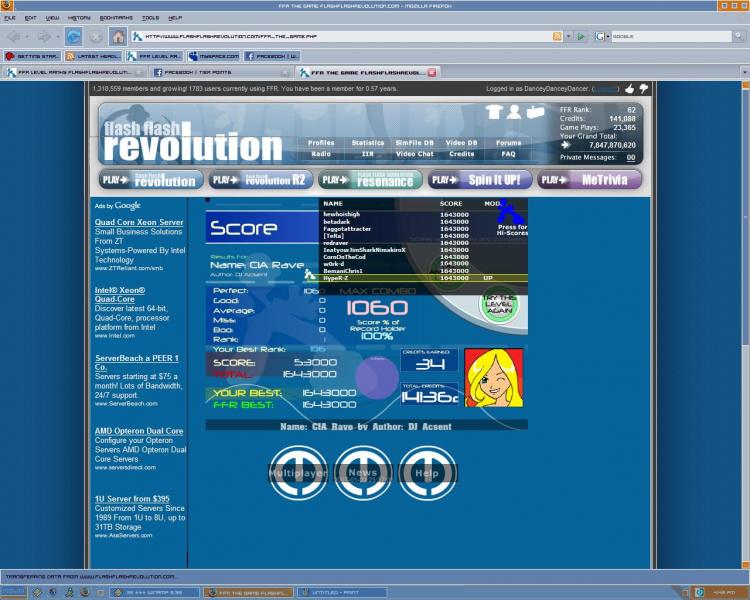Go back with the browser Back arrow
Image resolution: width=750 pixels, height=600 pixels.
pyautogui.click(x=14, y=36)
